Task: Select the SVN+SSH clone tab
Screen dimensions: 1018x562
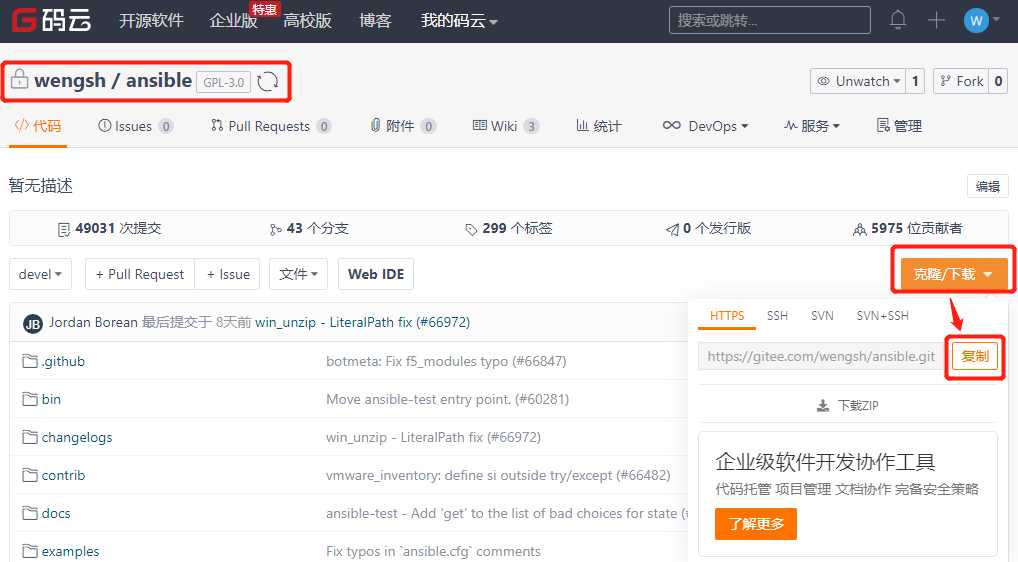Action: point(882,316)
